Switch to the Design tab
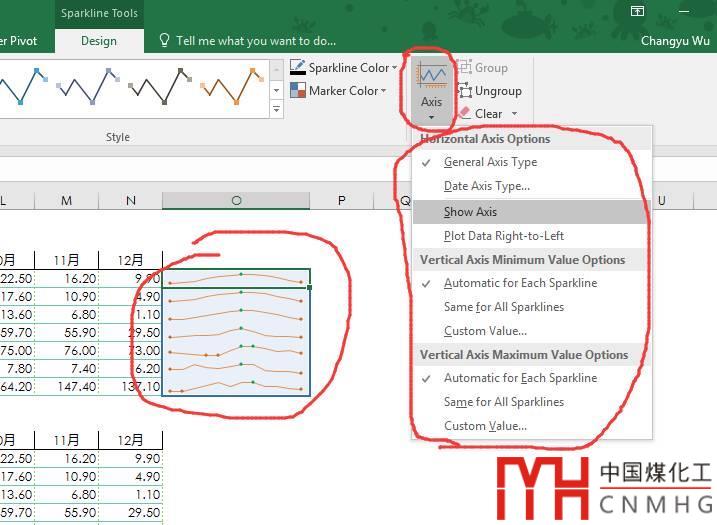Viewport: 717px width, 525px height. click(x=98, y=41)
